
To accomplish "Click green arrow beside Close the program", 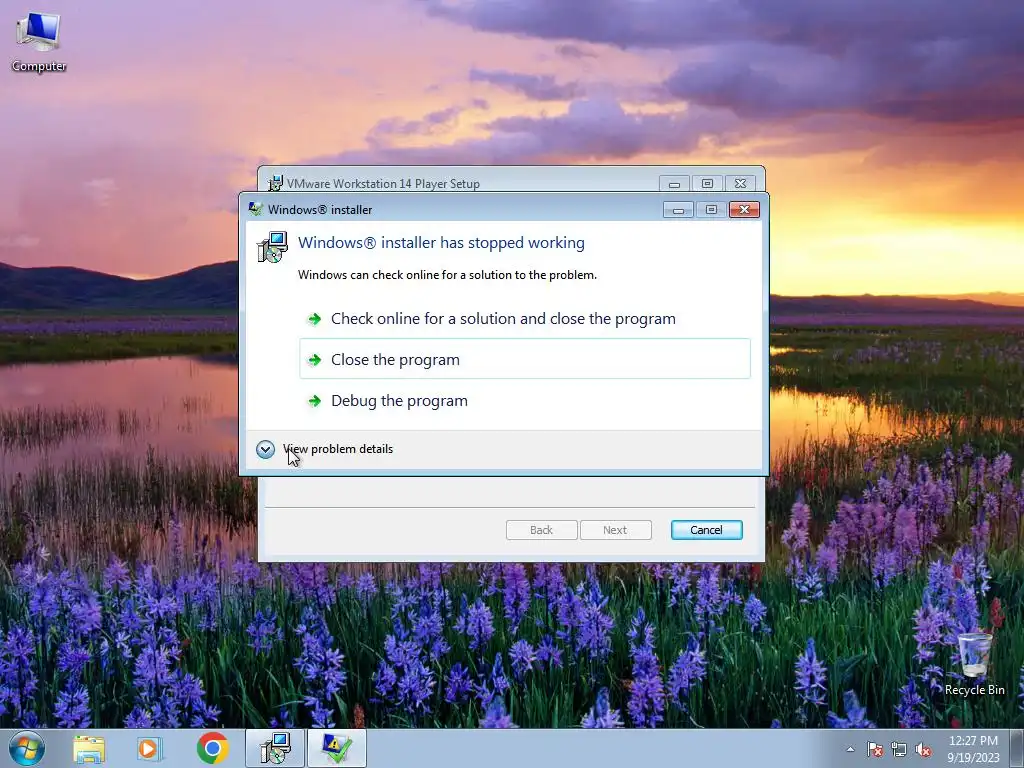I will point(315,359).
